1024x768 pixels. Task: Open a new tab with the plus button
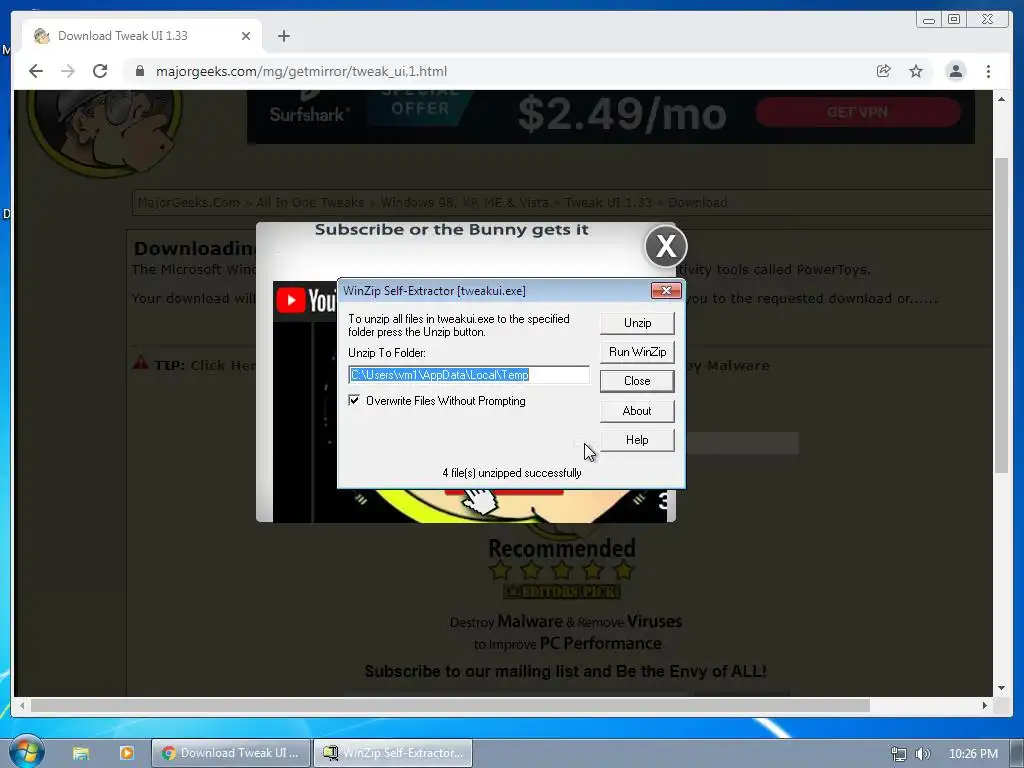(283, 36)
